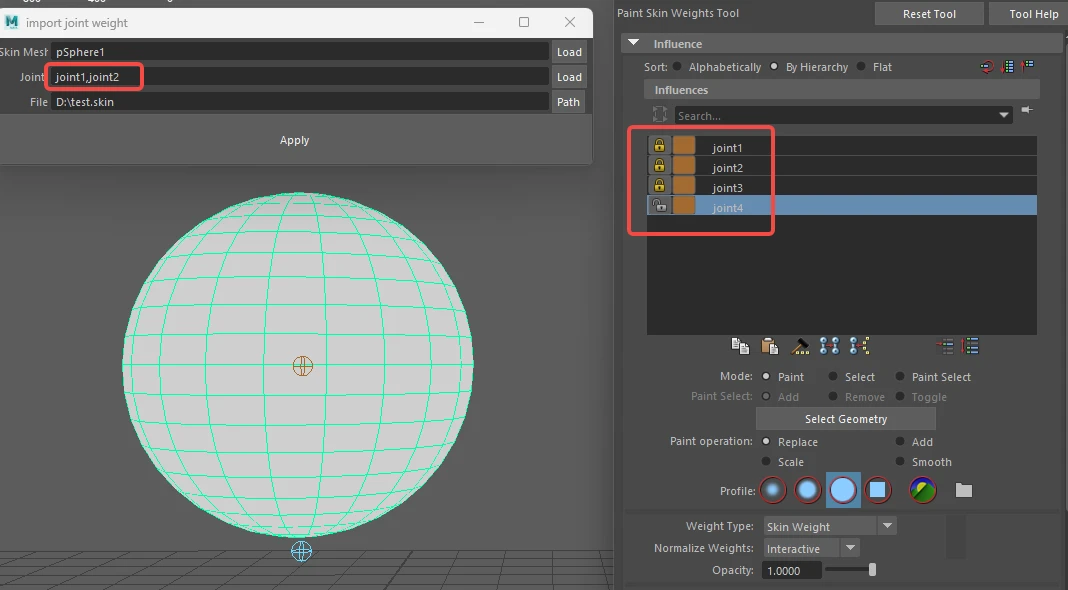Toggle the lock icon for joint2
Image resolution: width=1068 pixels, height=590 pixels.
tap(659, 166)
